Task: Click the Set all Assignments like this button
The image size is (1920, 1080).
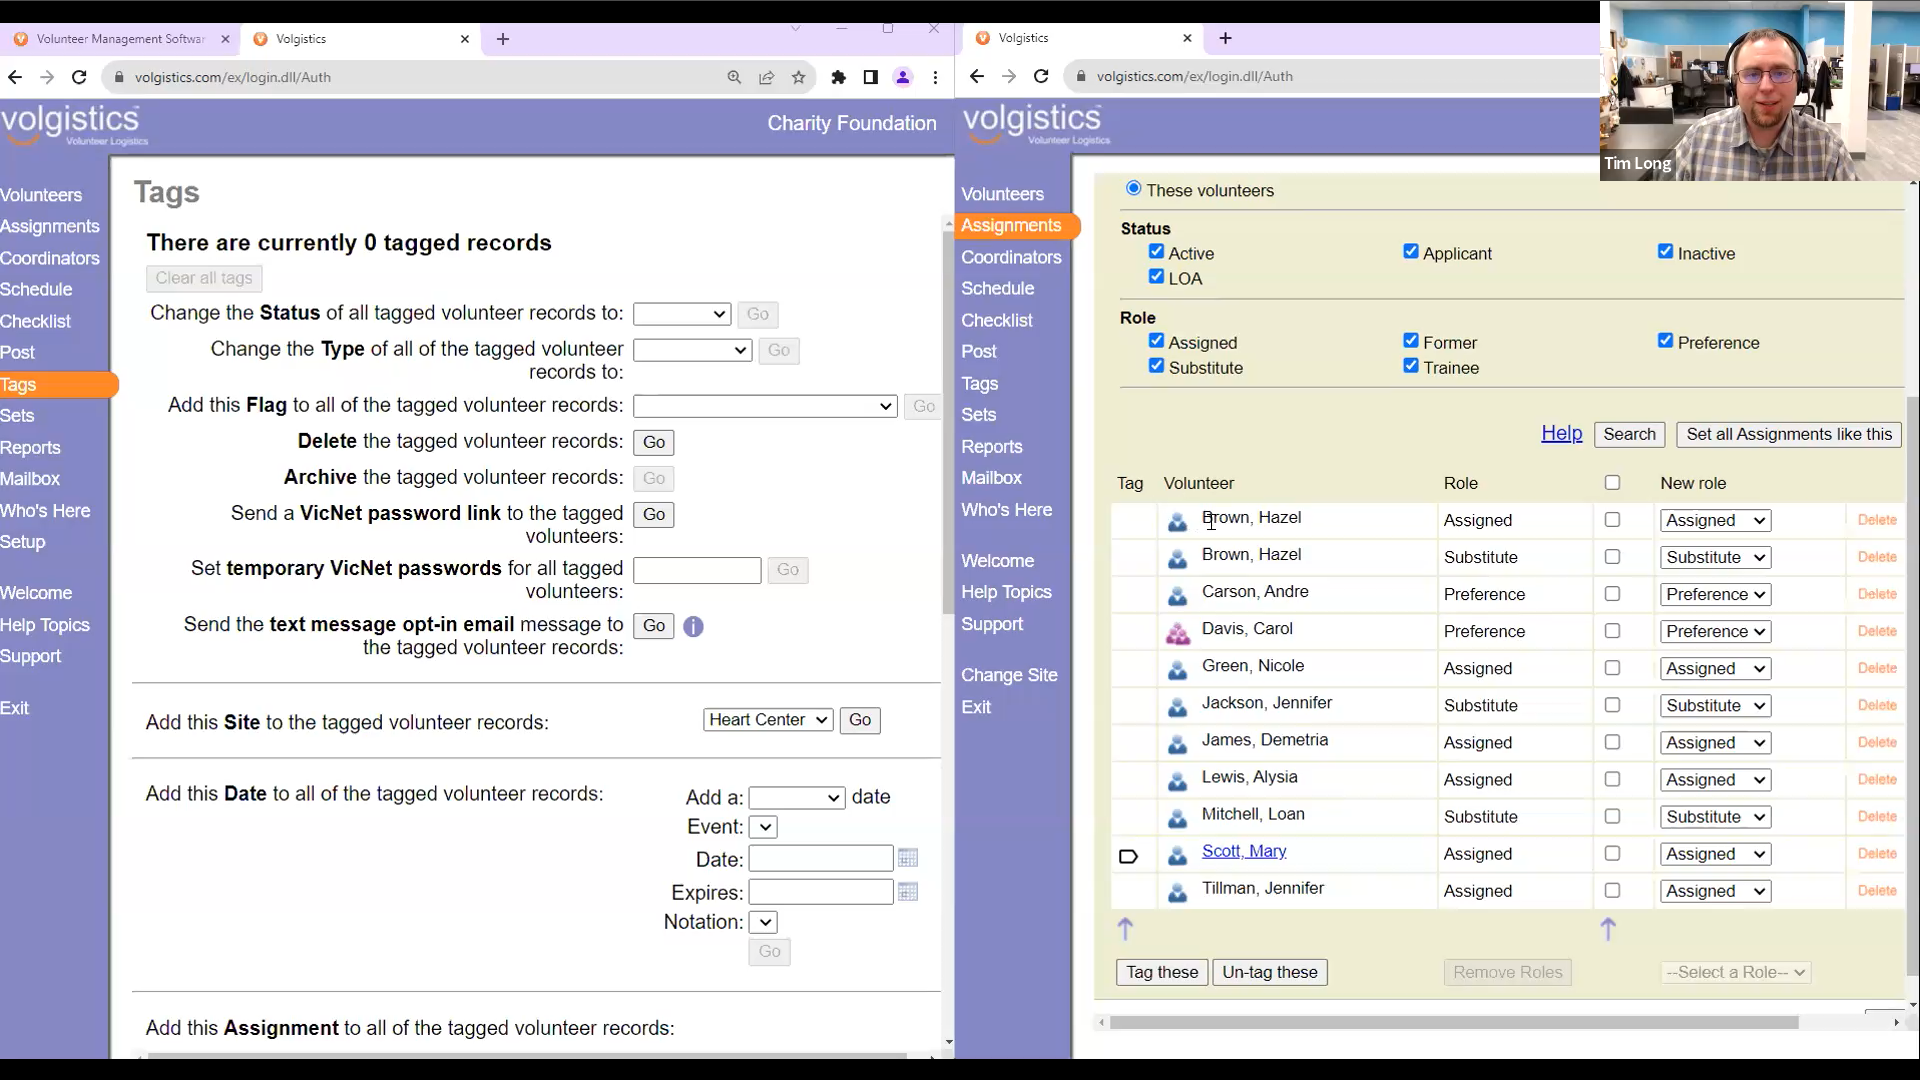Action: click(1788, 434)
